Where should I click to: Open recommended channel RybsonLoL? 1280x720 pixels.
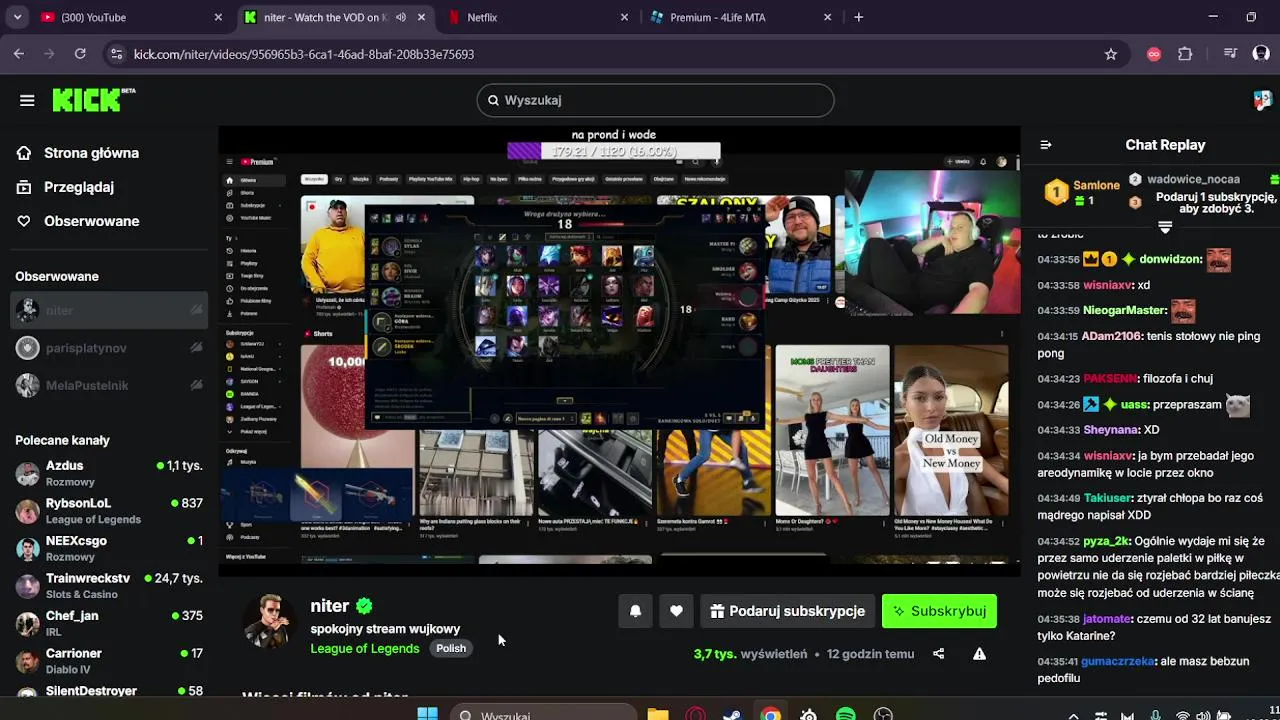(x=109, y=510)
